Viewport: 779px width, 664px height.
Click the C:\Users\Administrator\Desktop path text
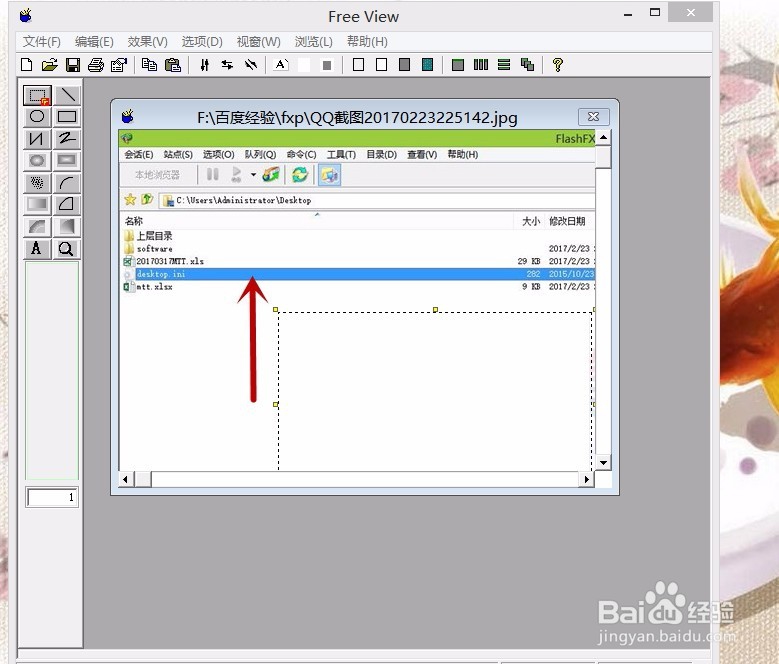(x=243, y=201)
